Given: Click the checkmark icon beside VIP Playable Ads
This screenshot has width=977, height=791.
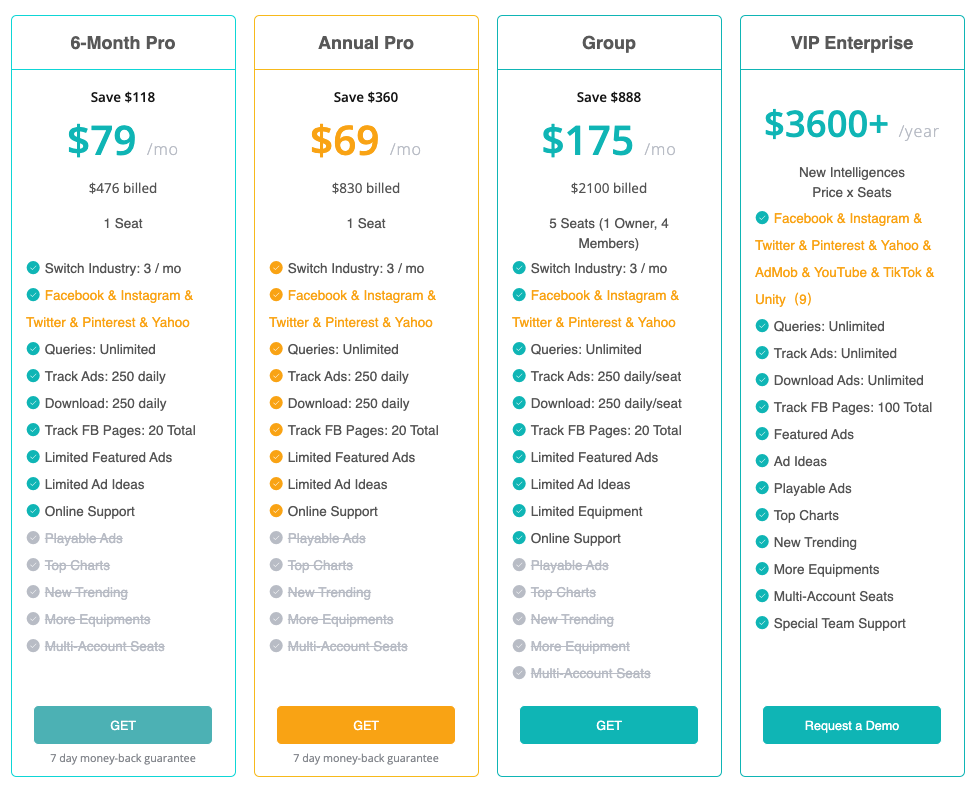Looking at the screenshot, I should [x=762, y=488].
